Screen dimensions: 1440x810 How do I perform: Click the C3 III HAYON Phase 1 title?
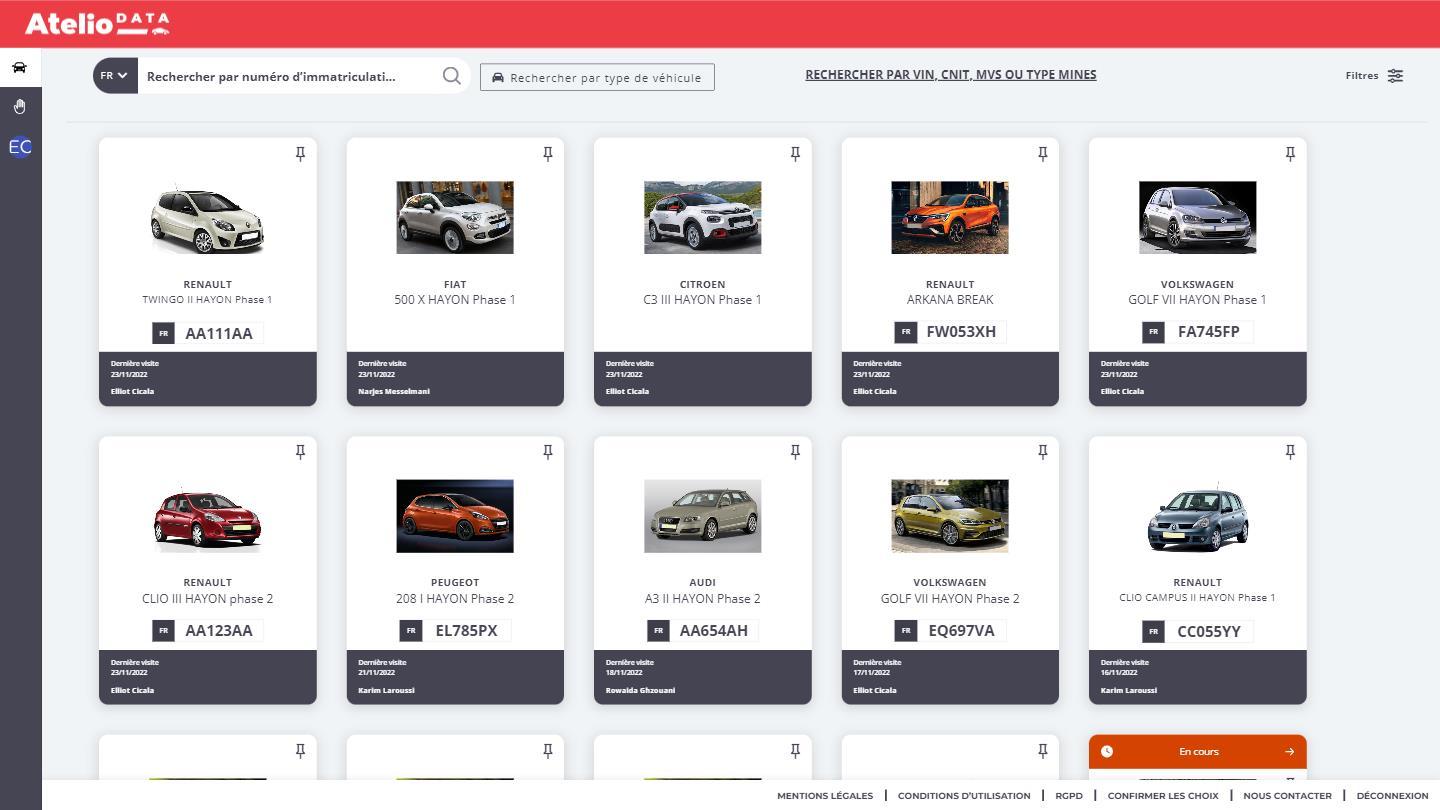[702, 300]
